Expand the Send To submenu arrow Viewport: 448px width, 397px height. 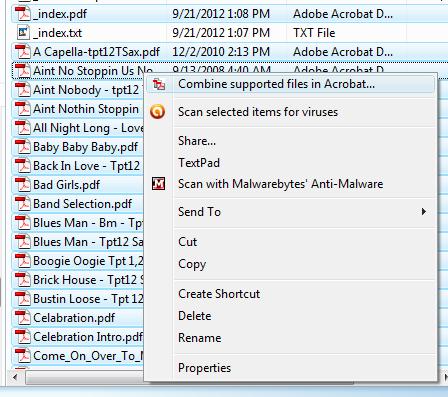coord(424,212)
